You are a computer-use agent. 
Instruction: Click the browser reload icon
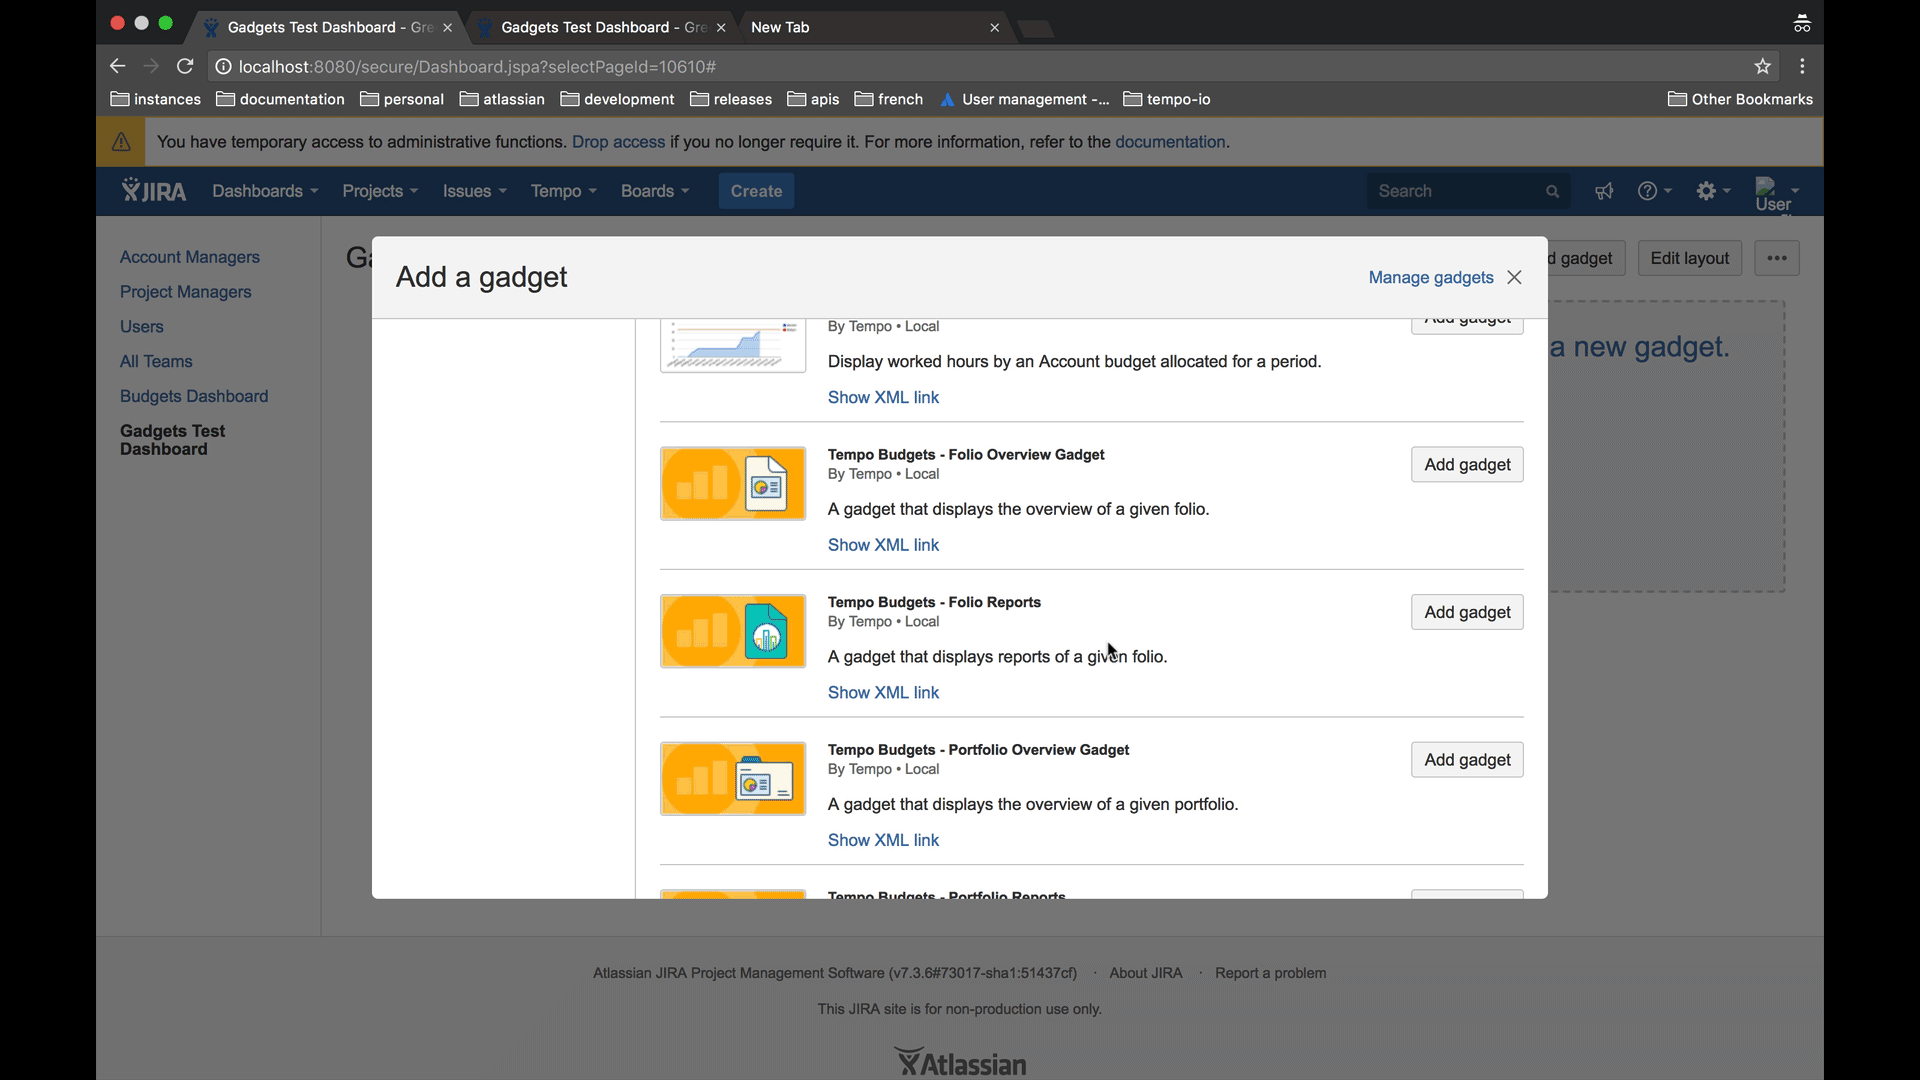[185, 66]
